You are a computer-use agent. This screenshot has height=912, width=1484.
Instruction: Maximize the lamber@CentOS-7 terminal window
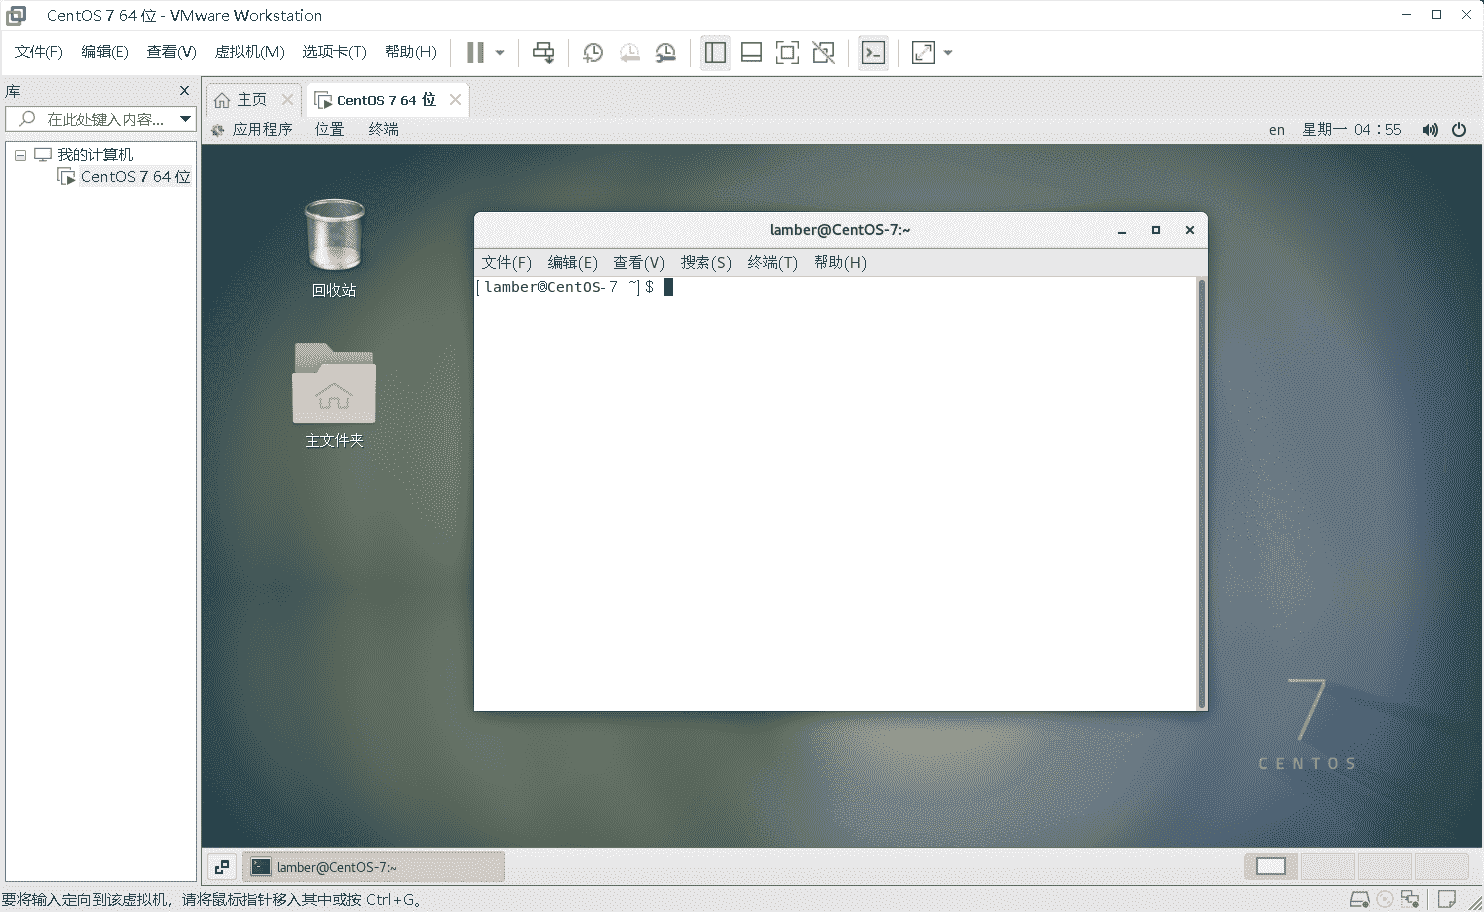coord(1156,231)
